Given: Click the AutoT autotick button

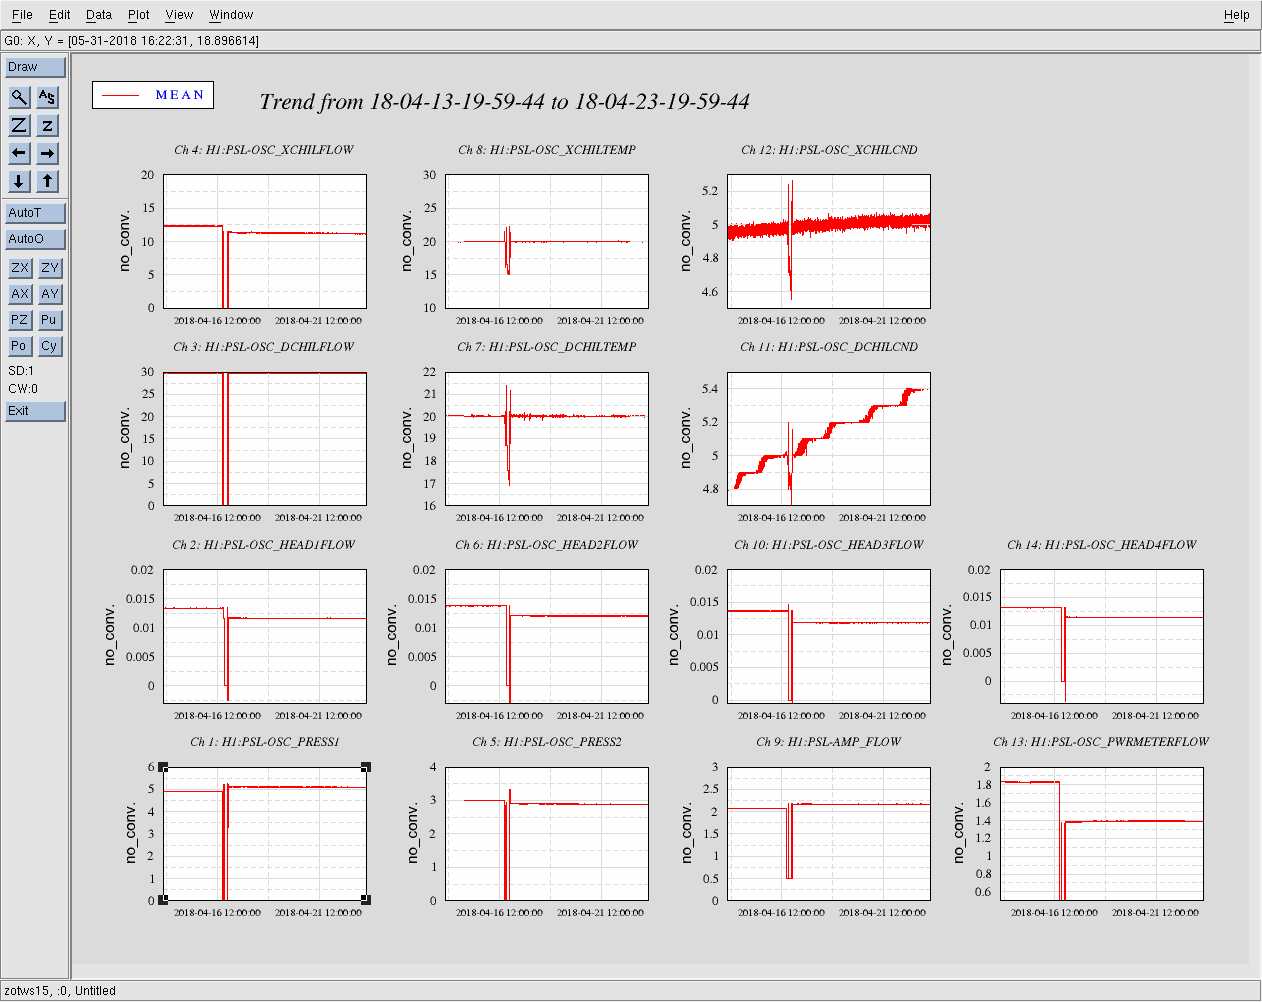Looking at the screenshot, I should (35, 213).
